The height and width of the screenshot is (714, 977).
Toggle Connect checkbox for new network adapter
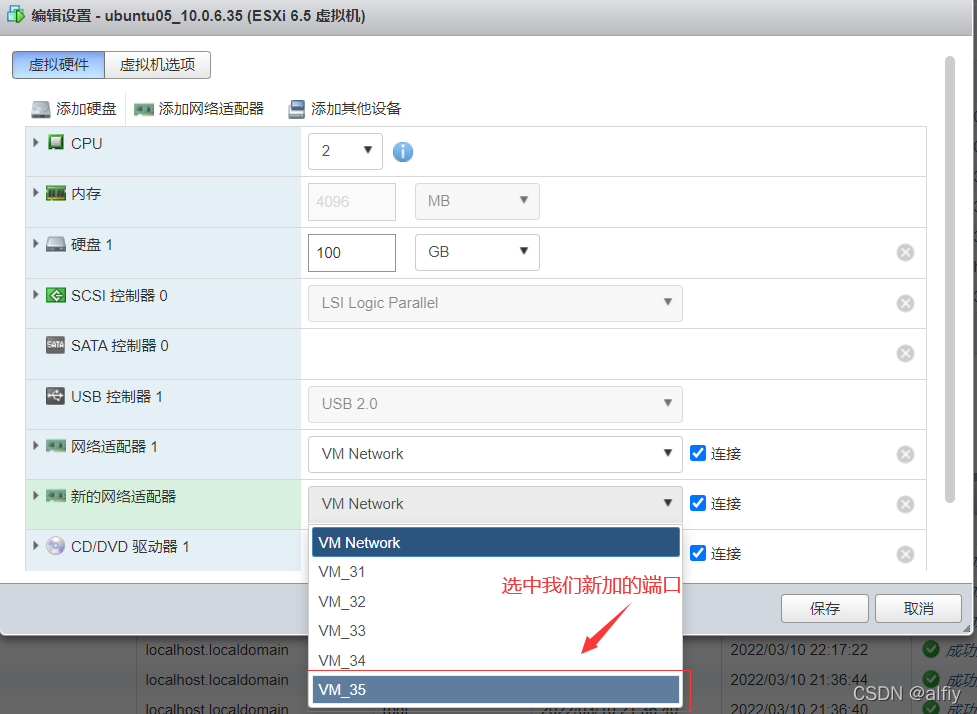click(699, 503)
